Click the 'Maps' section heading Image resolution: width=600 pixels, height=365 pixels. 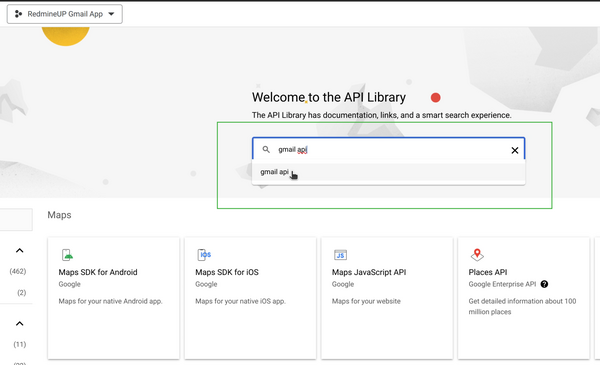point(59,215)
